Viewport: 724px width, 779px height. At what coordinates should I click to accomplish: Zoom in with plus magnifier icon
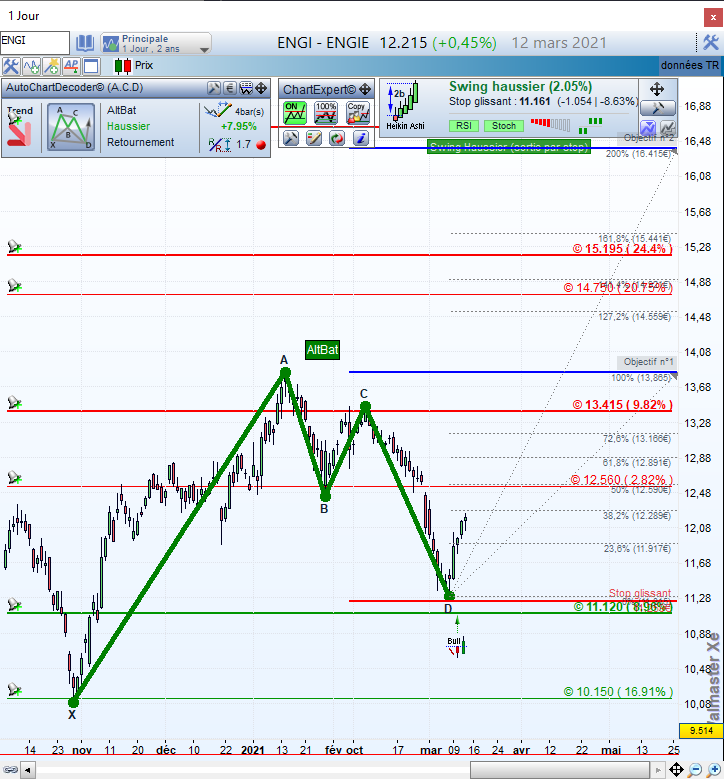pos(714,770)
